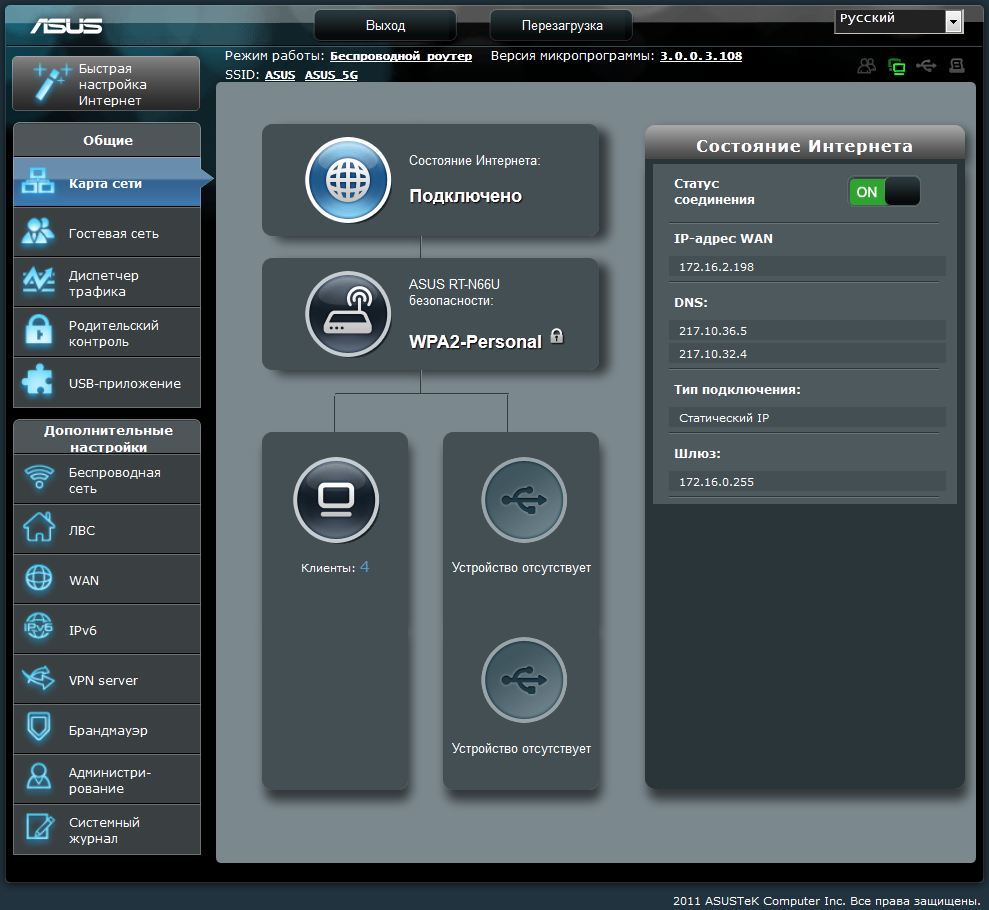Click the ASUS logo
The width and height of the screenshot is (989, 910).
[x=66, y=25]
